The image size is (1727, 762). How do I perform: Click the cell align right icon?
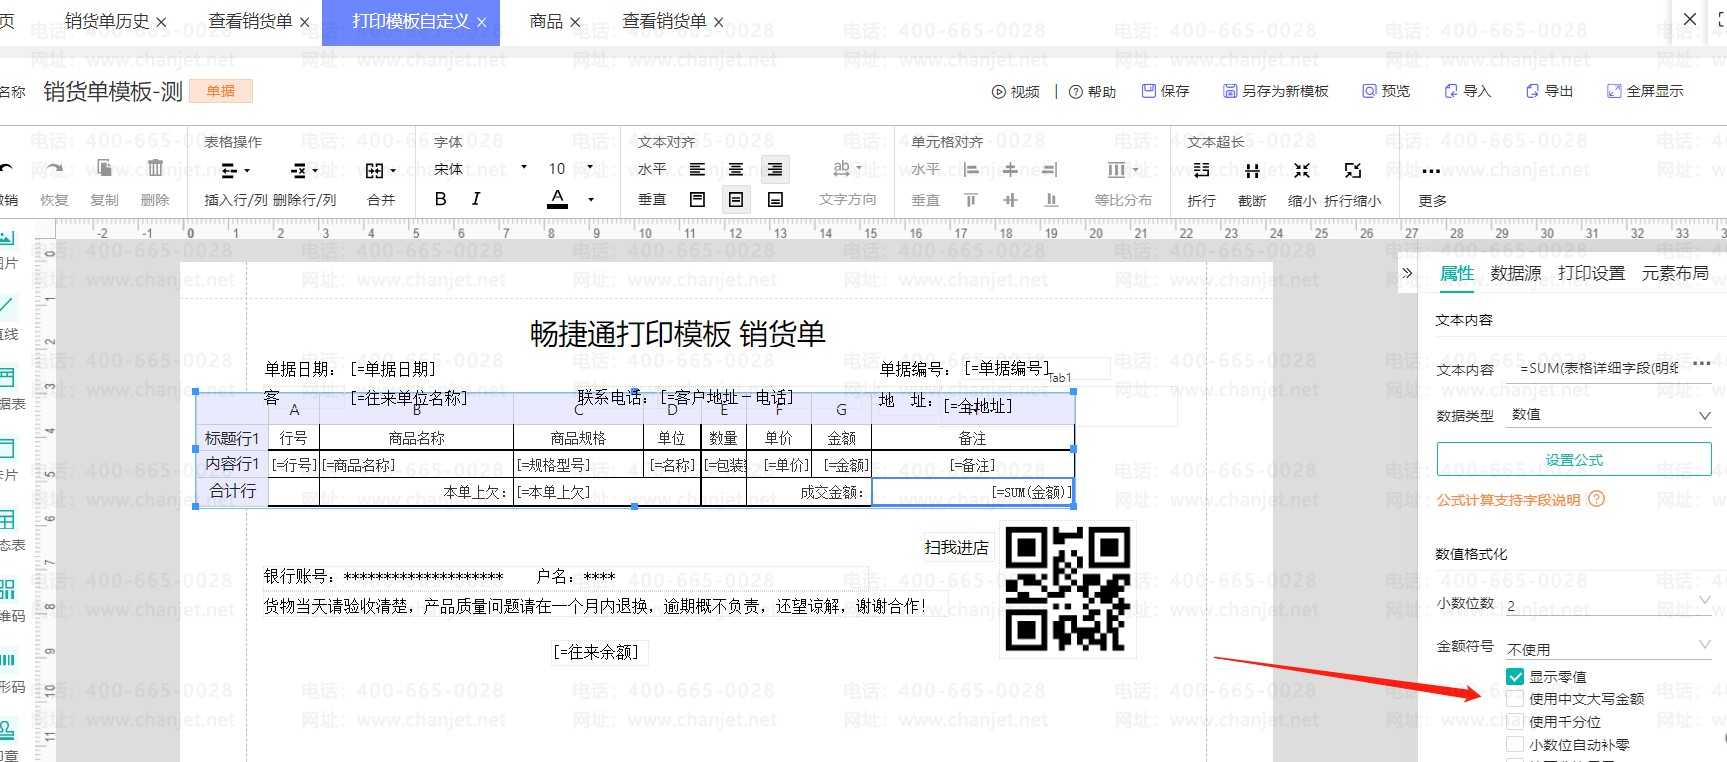[1050, 170]
